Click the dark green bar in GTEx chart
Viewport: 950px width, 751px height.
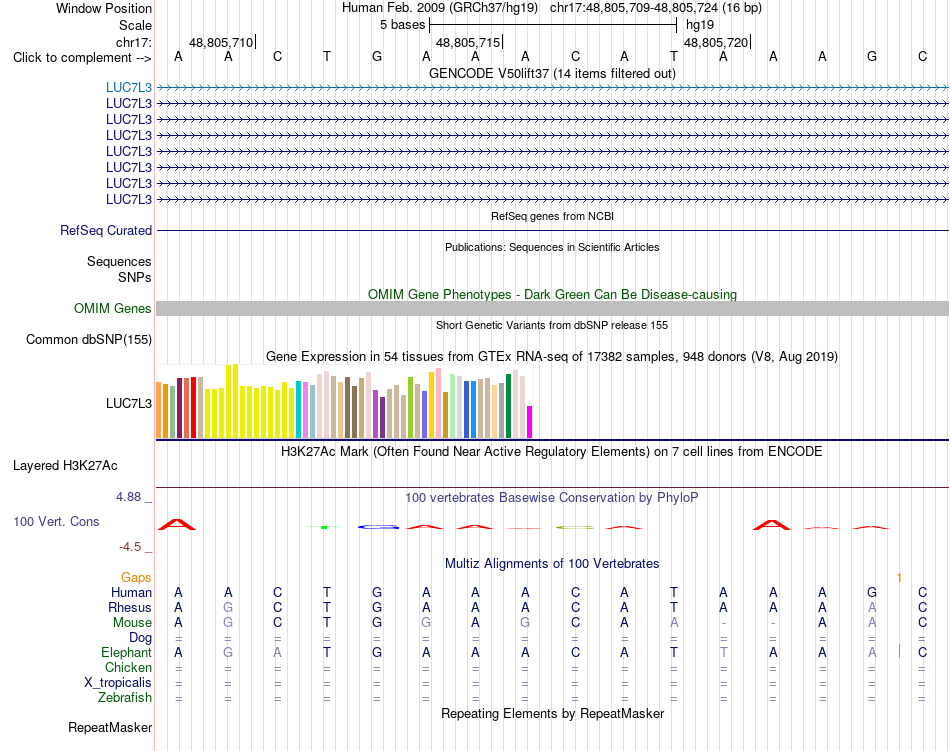[x=508, y=406]
